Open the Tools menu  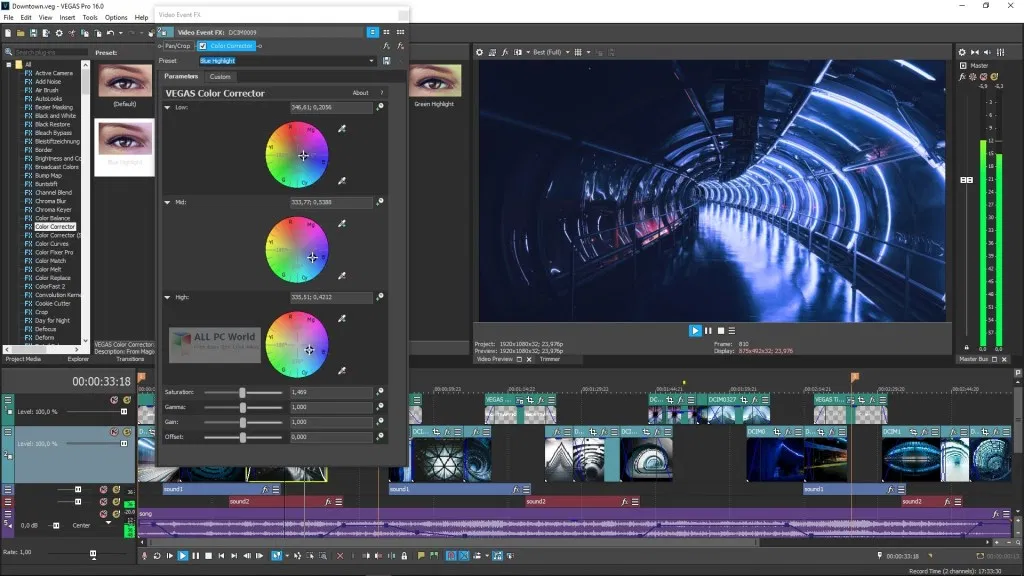coord(90,17)
